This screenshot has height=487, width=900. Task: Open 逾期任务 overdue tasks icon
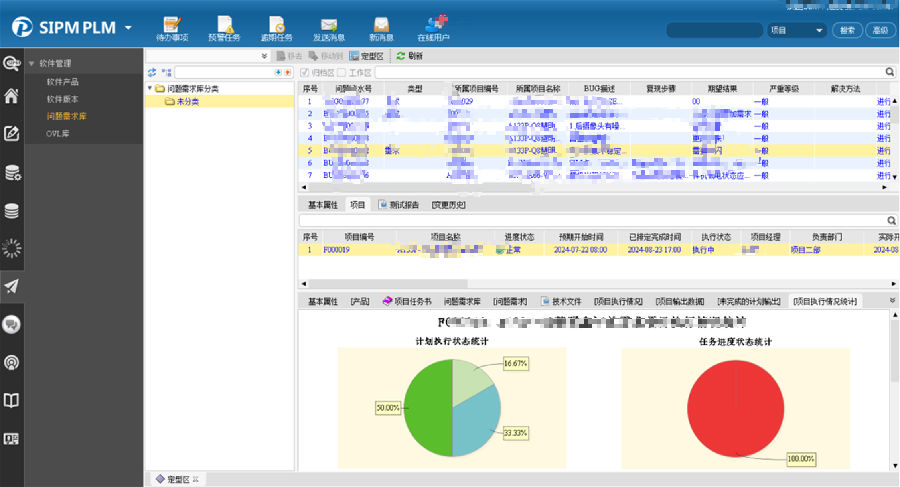(x=275, y=26)
